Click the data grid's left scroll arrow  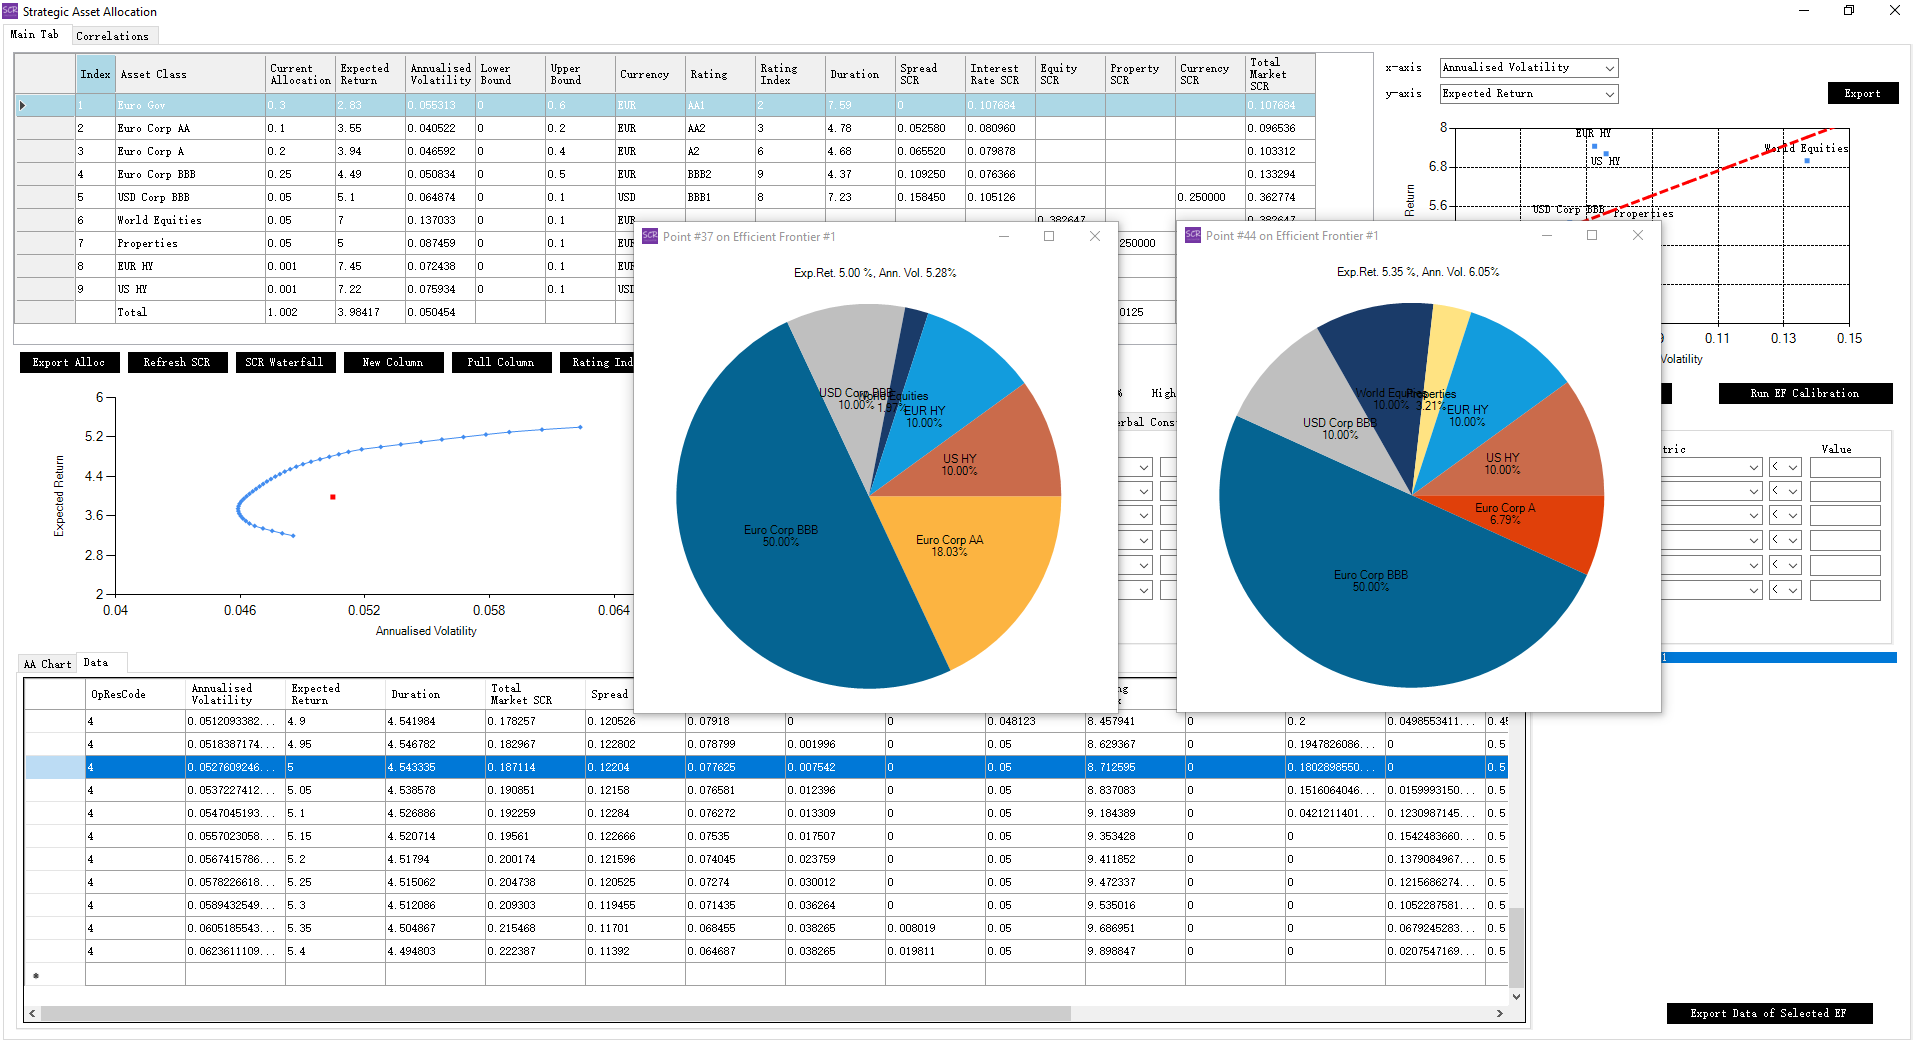[x=33, y=1013]
